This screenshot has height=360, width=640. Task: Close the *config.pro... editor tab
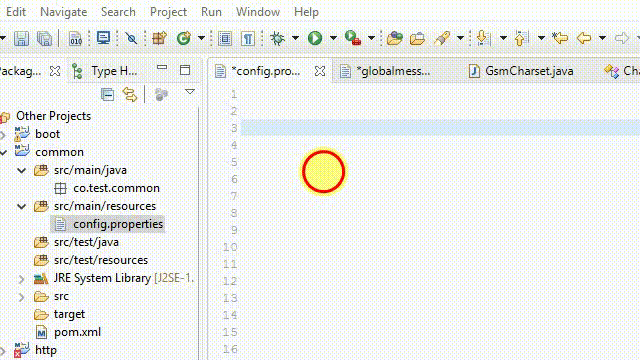[320, 71]
